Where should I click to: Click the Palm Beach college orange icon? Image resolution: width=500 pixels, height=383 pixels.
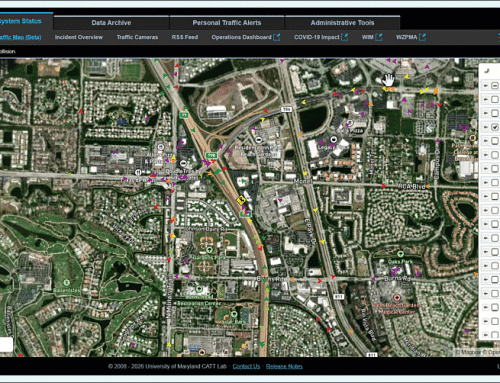tap(472, 138)
